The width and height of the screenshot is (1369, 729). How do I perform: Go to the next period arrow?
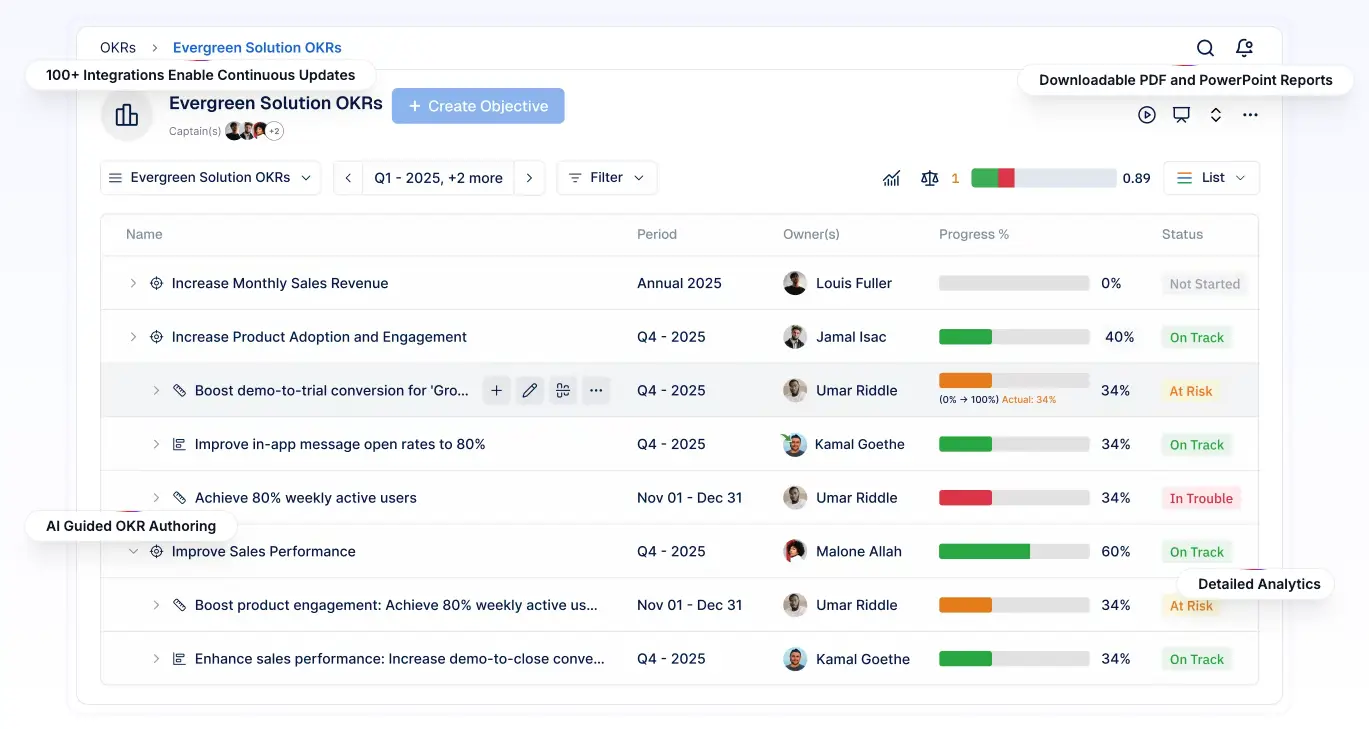tap(529, 178)
